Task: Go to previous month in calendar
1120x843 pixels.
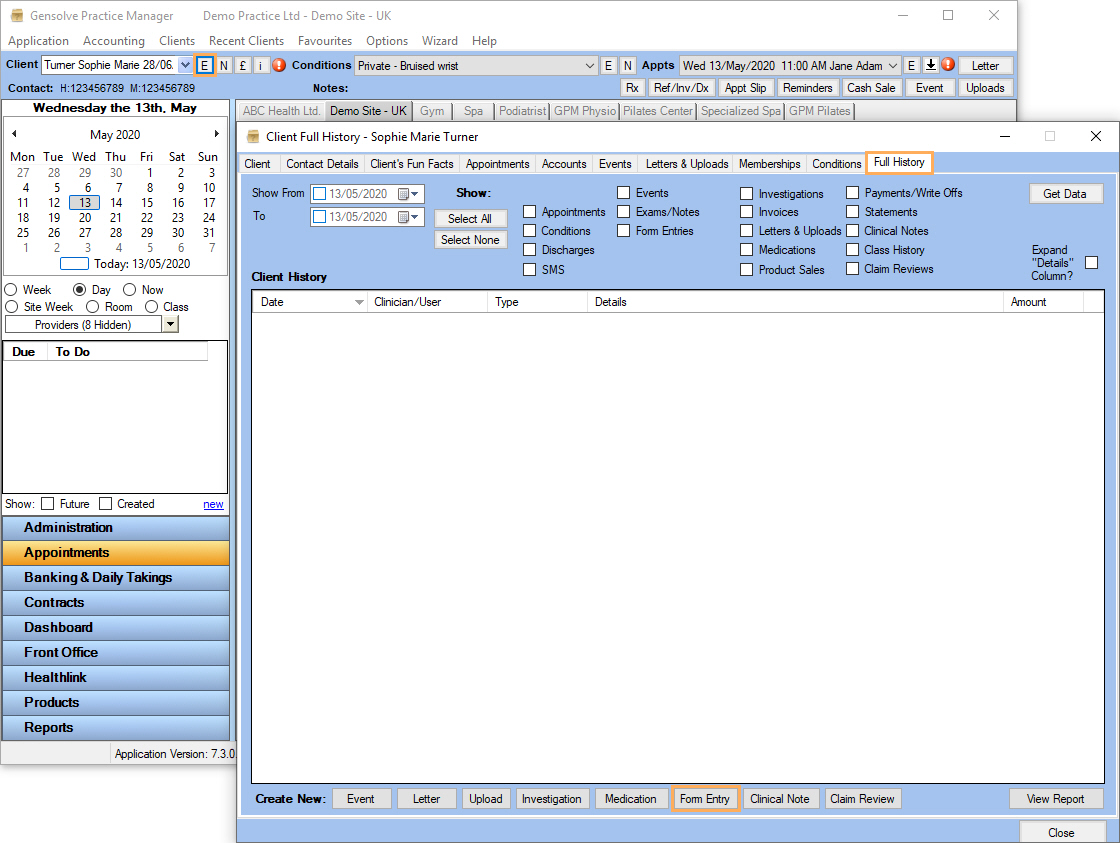Action: point(14,134)
